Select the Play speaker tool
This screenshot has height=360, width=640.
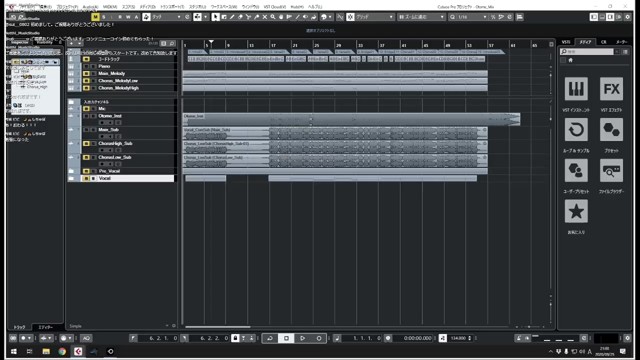point(305,17)
